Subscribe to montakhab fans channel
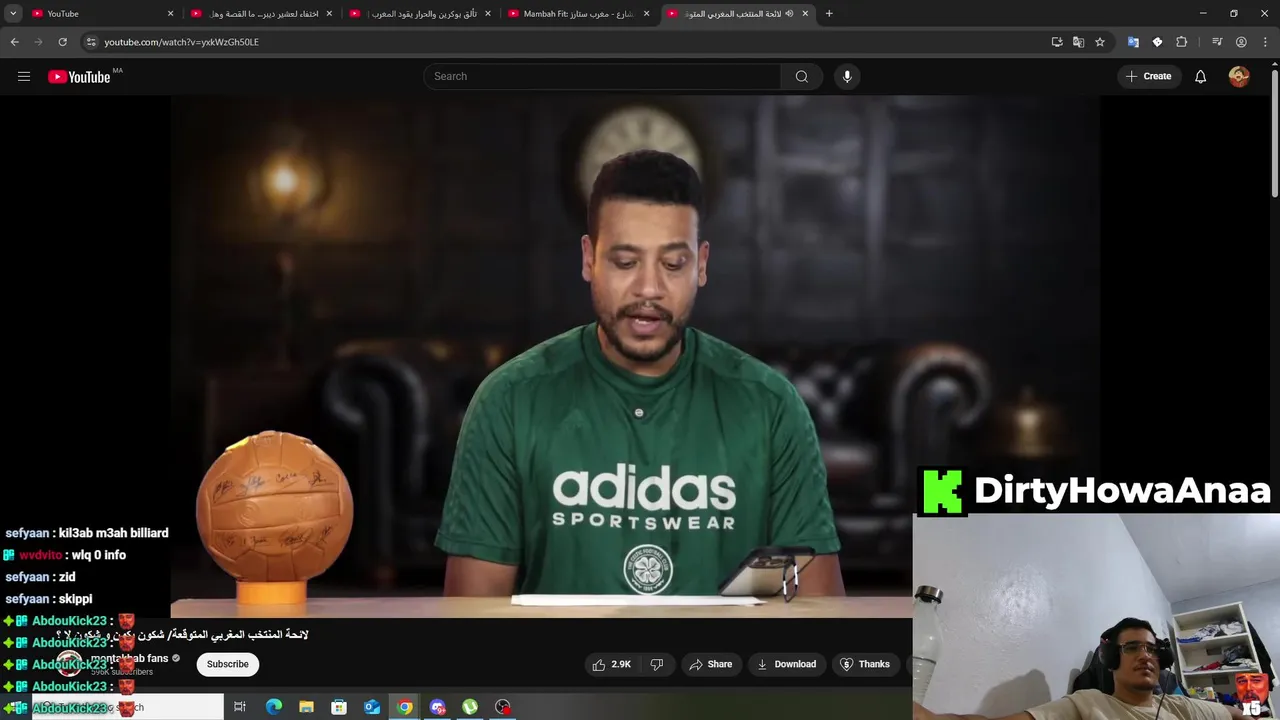1280x720 pixels. point(228,664)
